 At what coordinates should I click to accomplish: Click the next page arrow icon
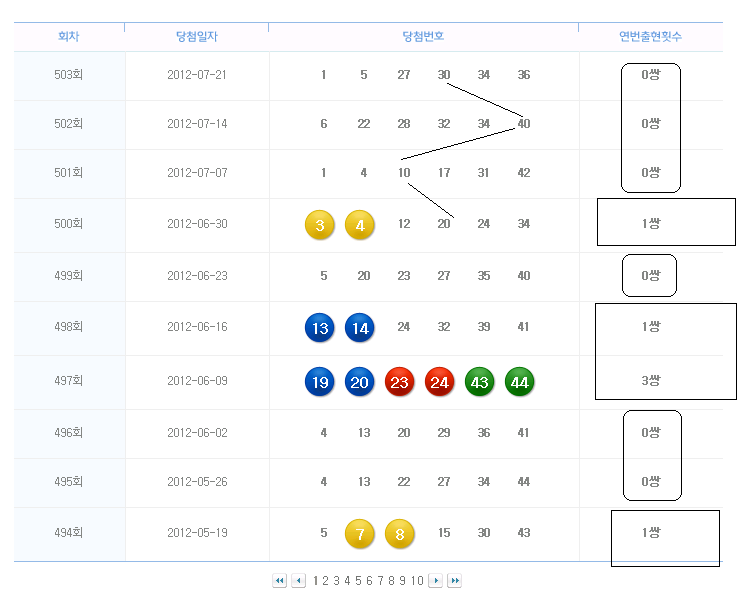435,581
